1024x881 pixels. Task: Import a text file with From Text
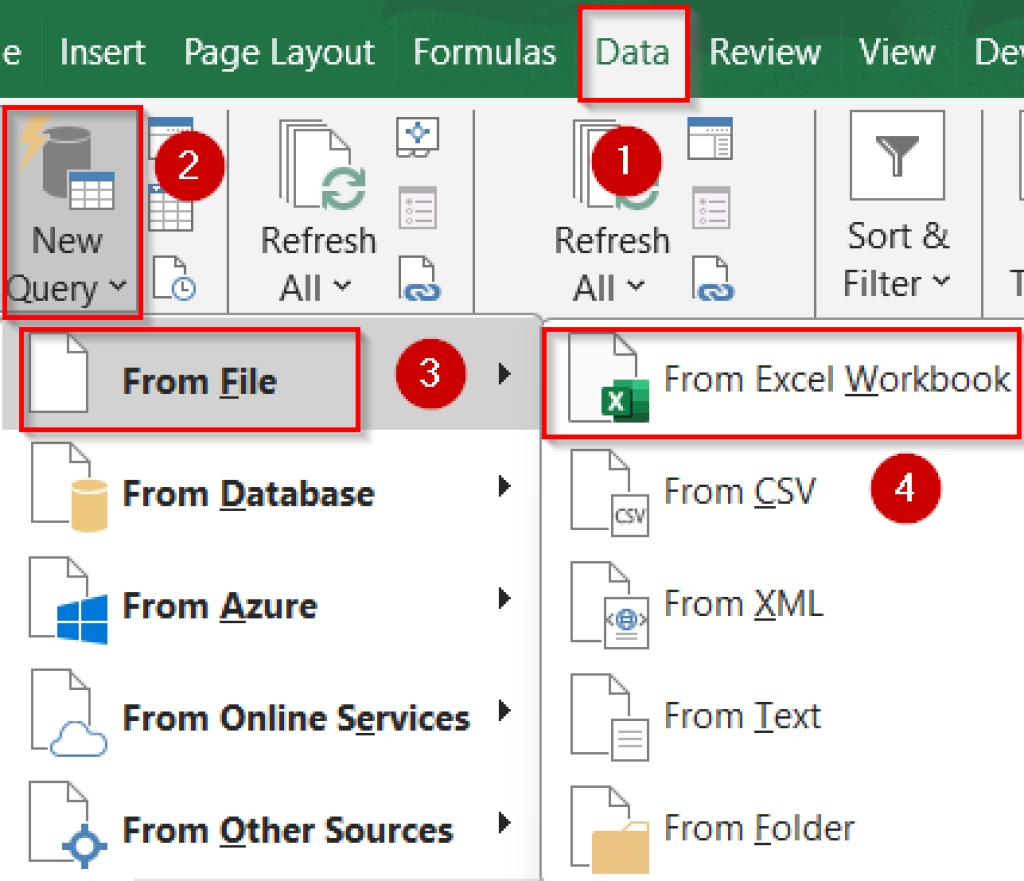point(742,715)
